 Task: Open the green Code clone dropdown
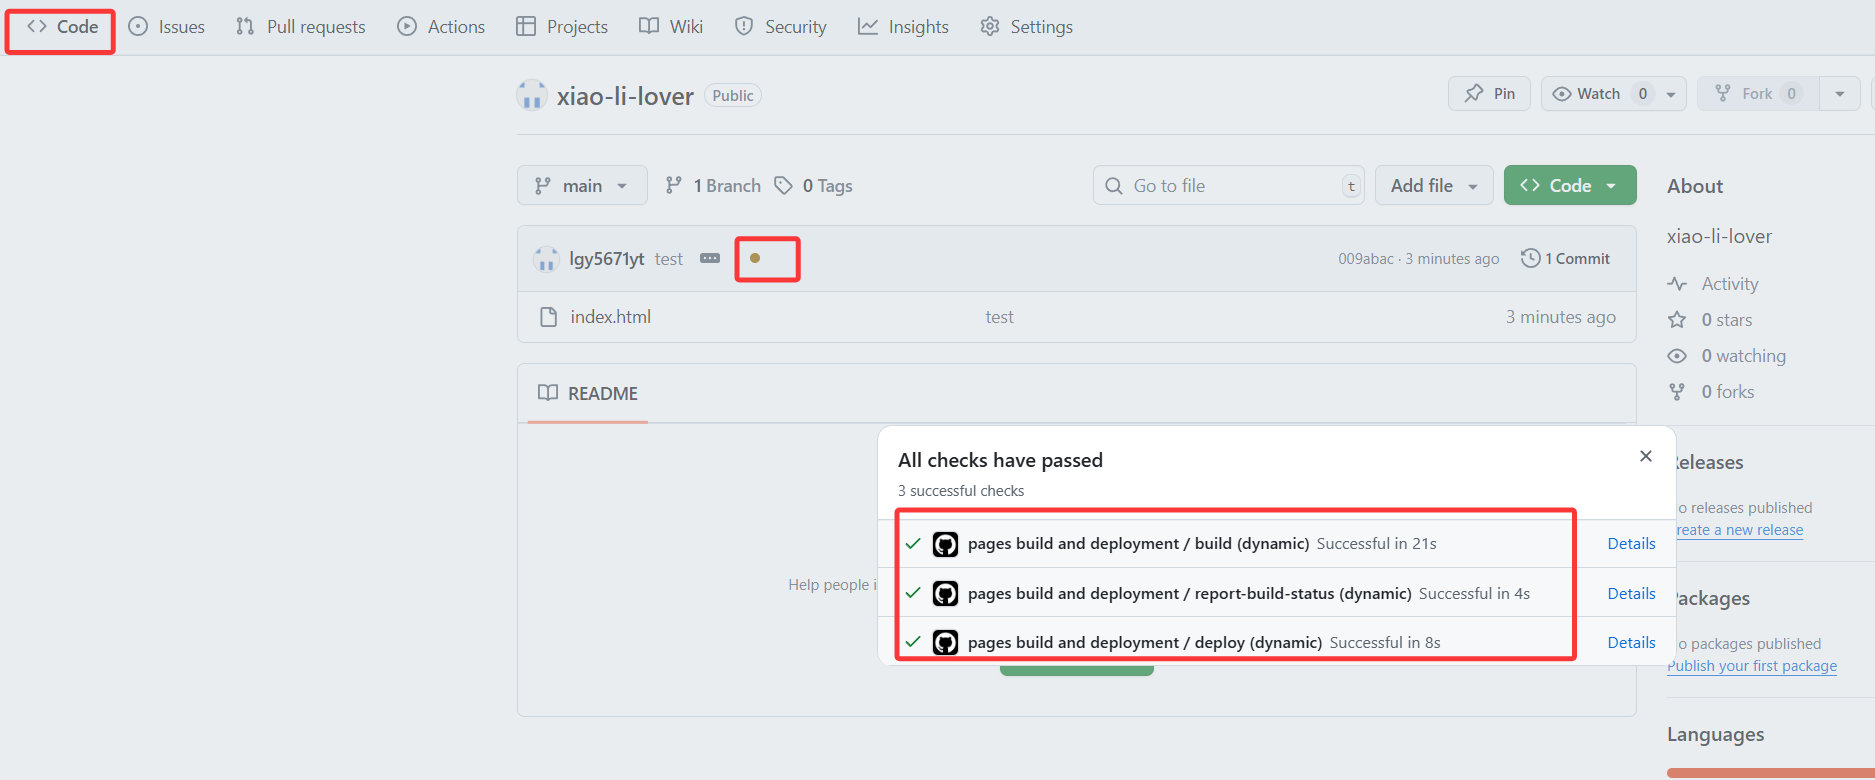point(1570,186)
